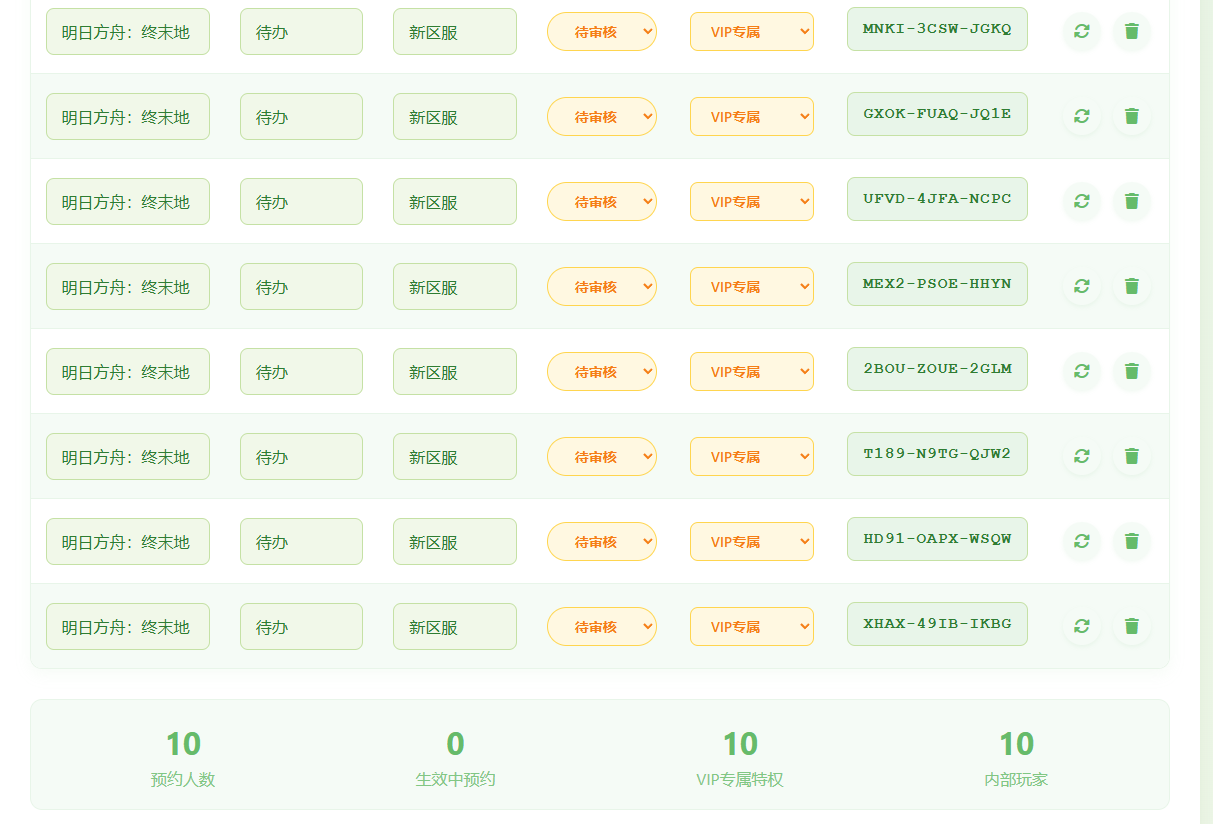Delete the T189-N9TG-QJW2 row
The image size is (1213, 824).
(x=1131, y=456)
